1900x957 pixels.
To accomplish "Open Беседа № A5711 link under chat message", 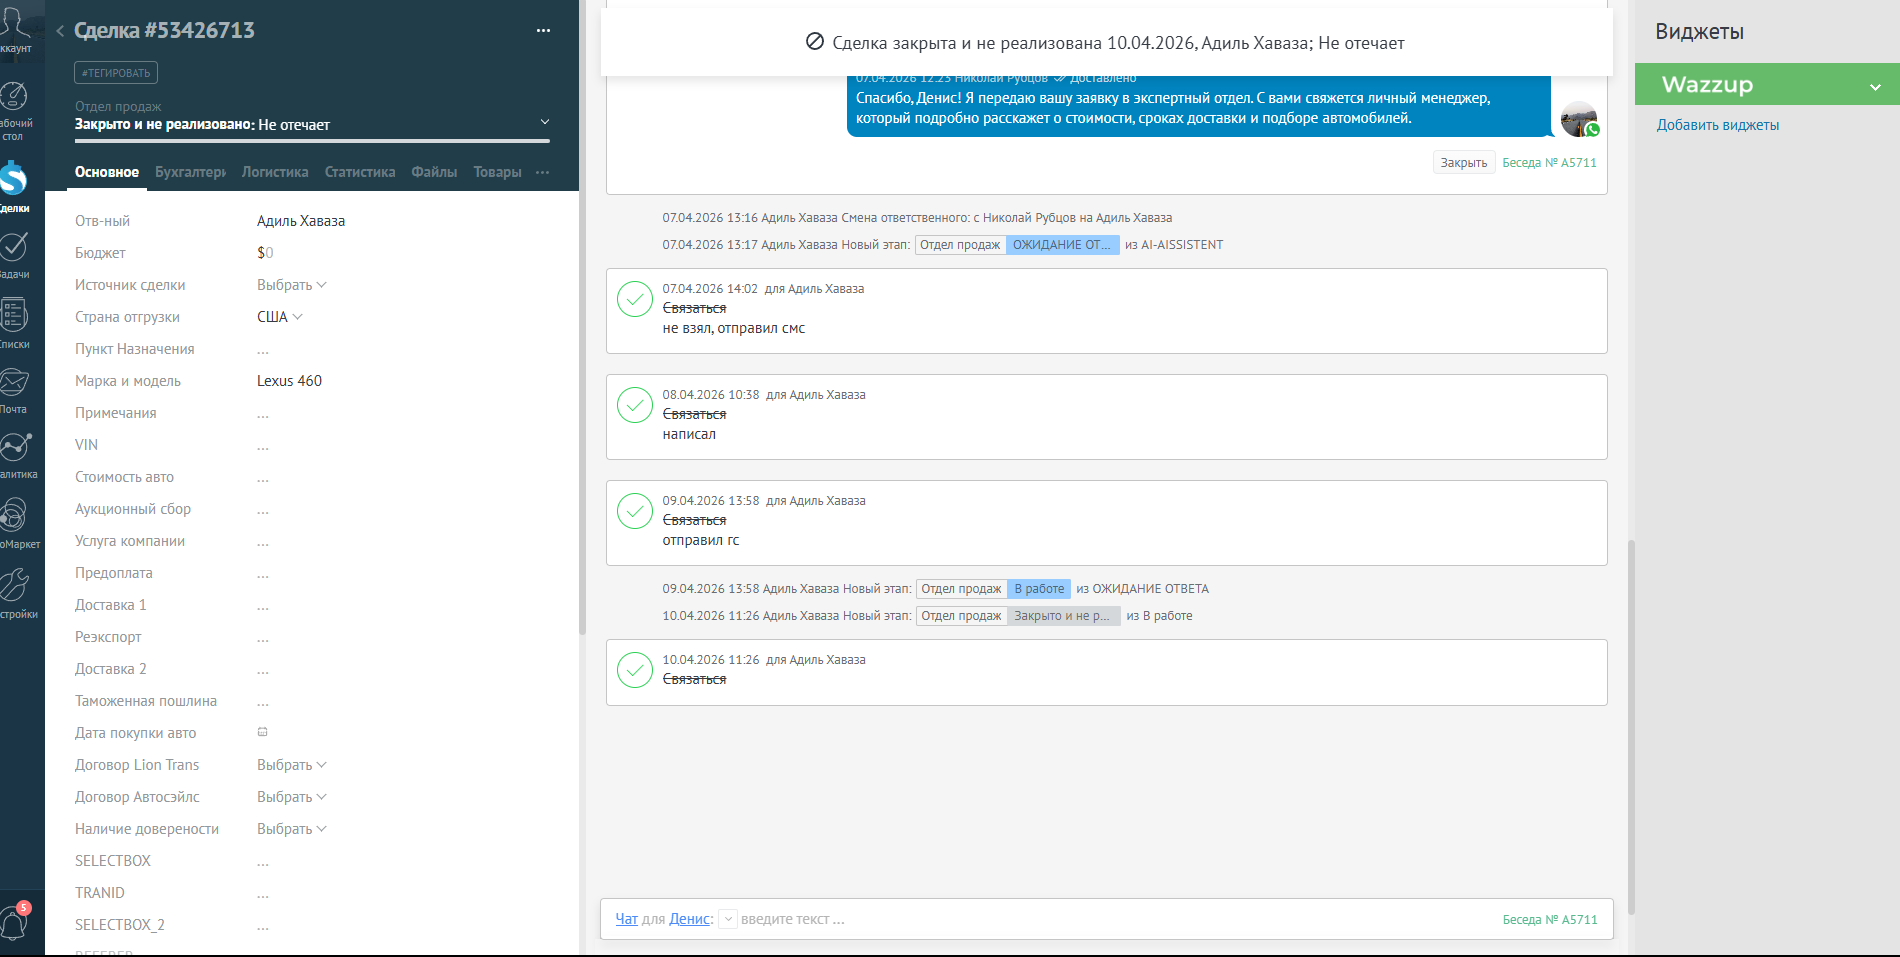I will pyautogui.click(x=1549, y=163).
